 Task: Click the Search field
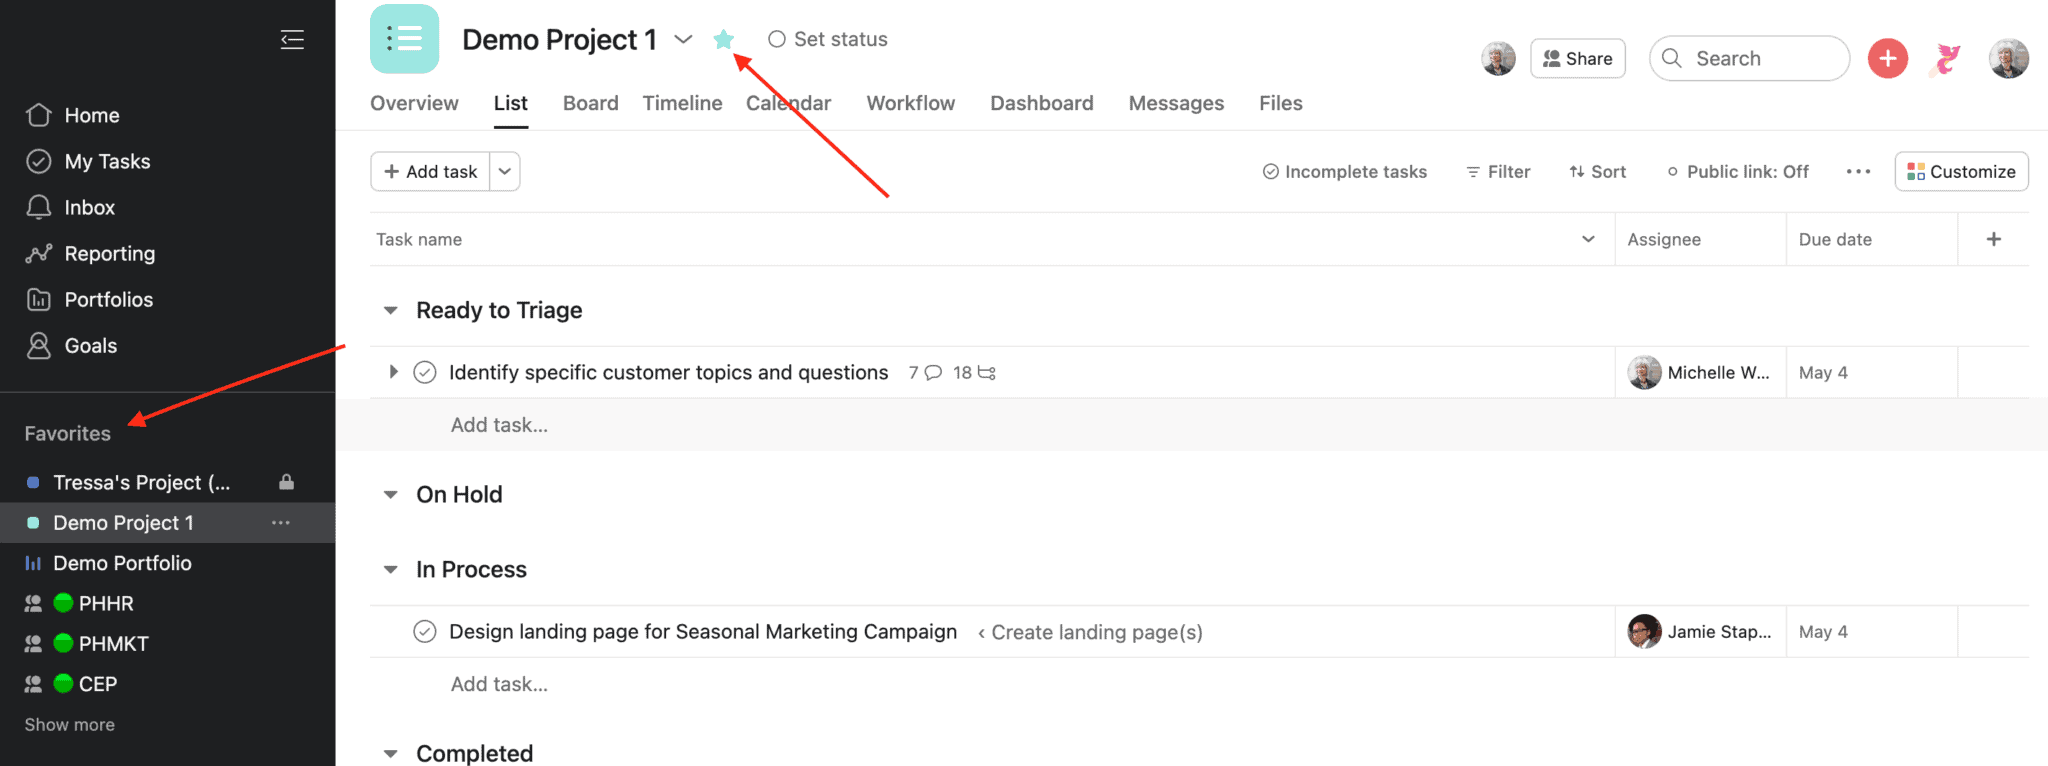coord(1749,58)
